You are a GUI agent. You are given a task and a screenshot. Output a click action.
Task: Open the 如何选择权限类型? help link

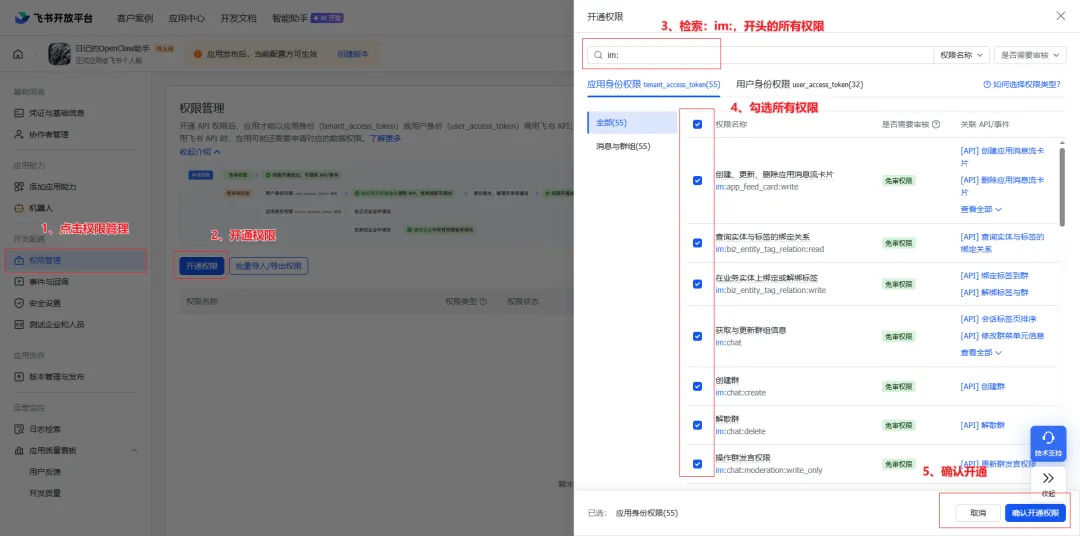click(1023, 85)
